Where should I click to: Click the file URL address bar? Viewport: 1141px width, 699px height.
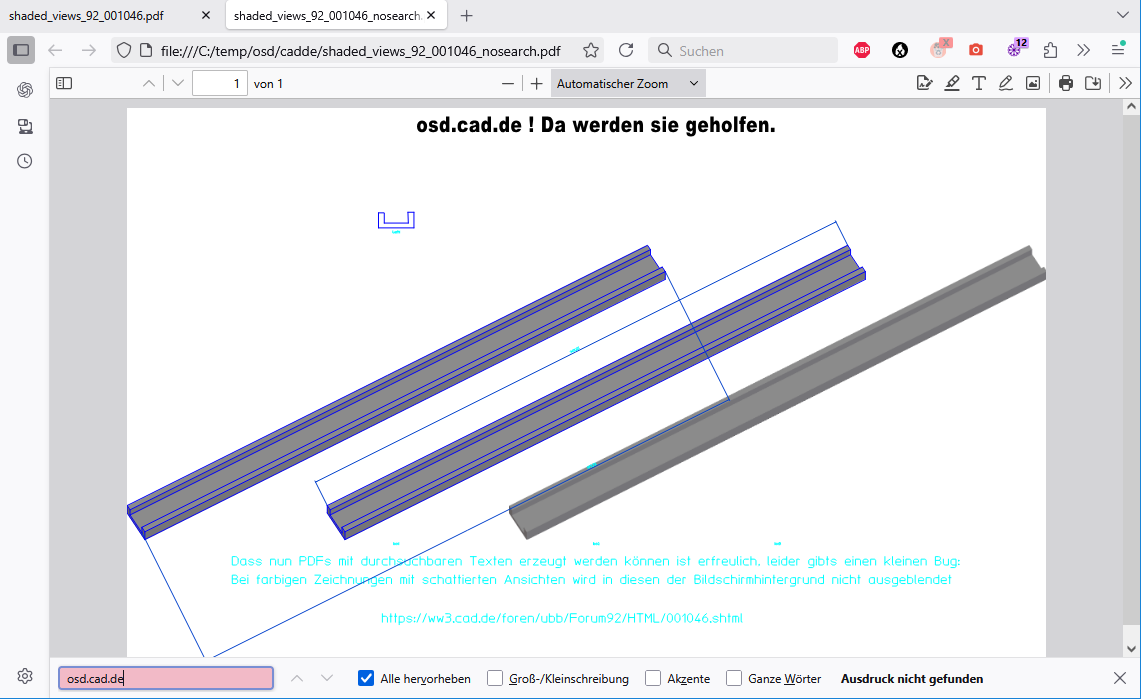pos(360,50)
